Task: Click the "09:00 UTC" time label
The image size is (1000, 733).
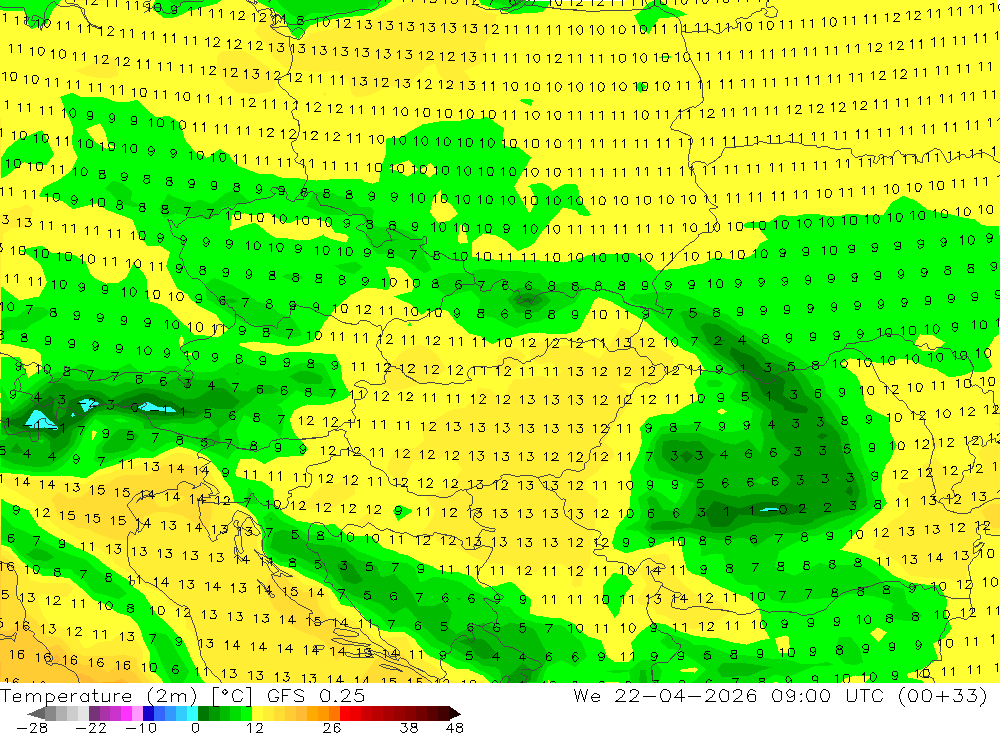Action: tap(829, 695)
